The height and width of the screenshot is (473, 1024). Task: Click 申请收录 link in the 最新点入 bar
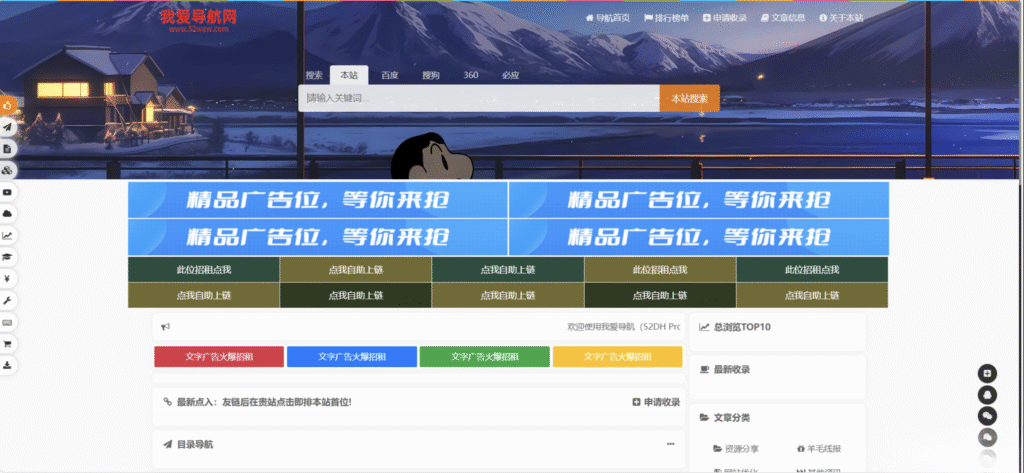(656, 402)
